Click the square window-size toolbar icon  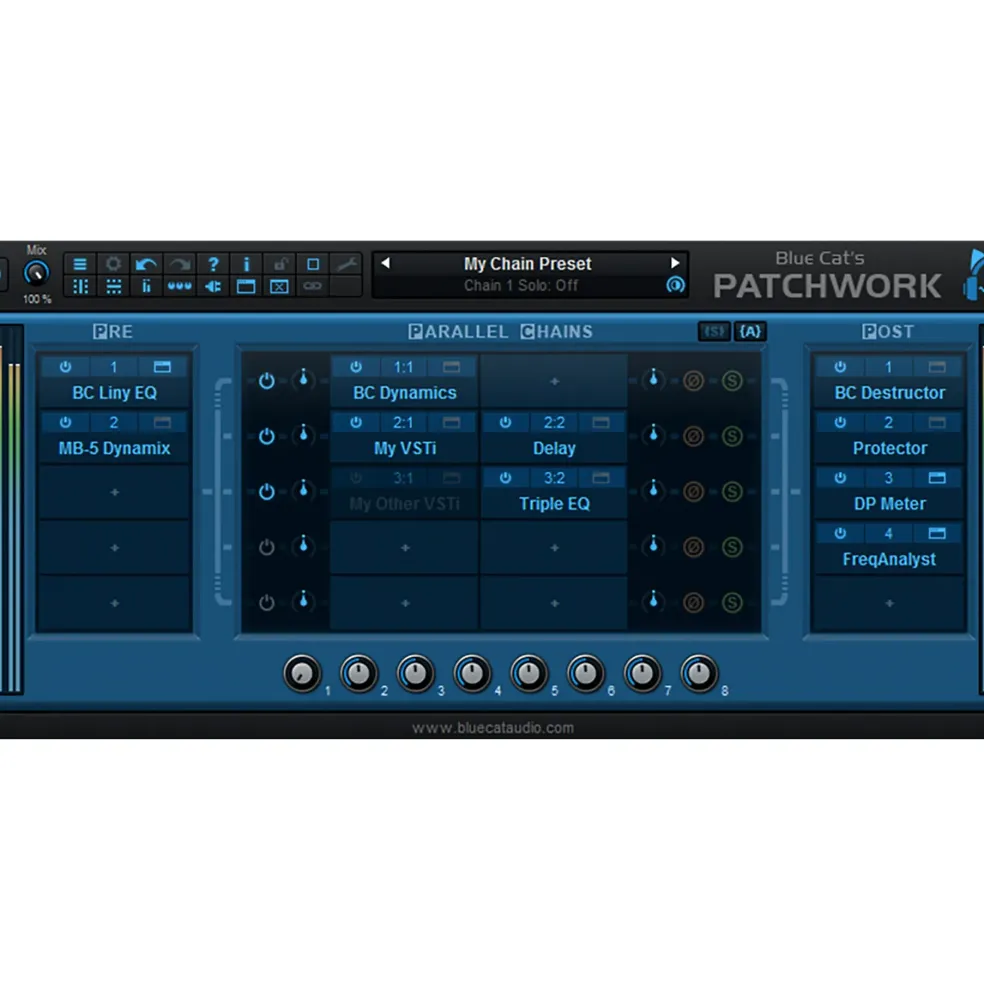[x=313, y=264]
